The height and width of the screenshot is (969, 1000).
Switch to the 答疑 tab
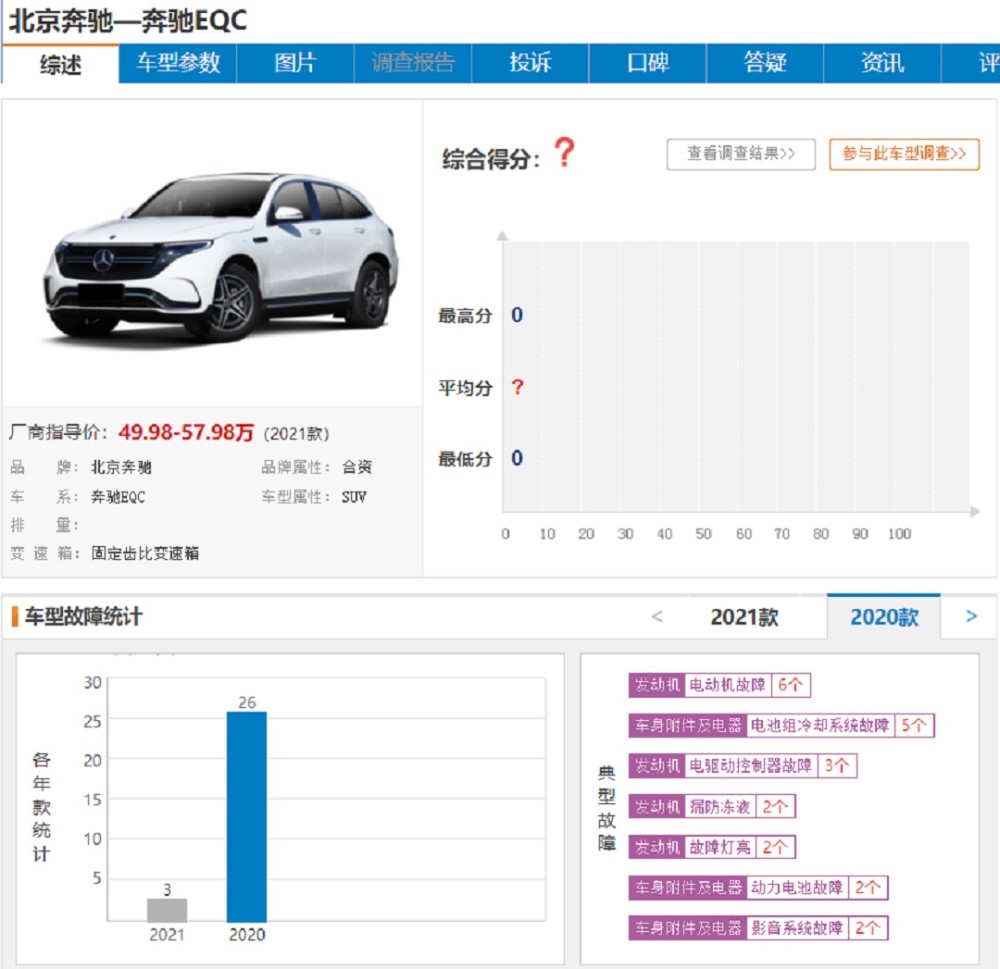point(765,63)
